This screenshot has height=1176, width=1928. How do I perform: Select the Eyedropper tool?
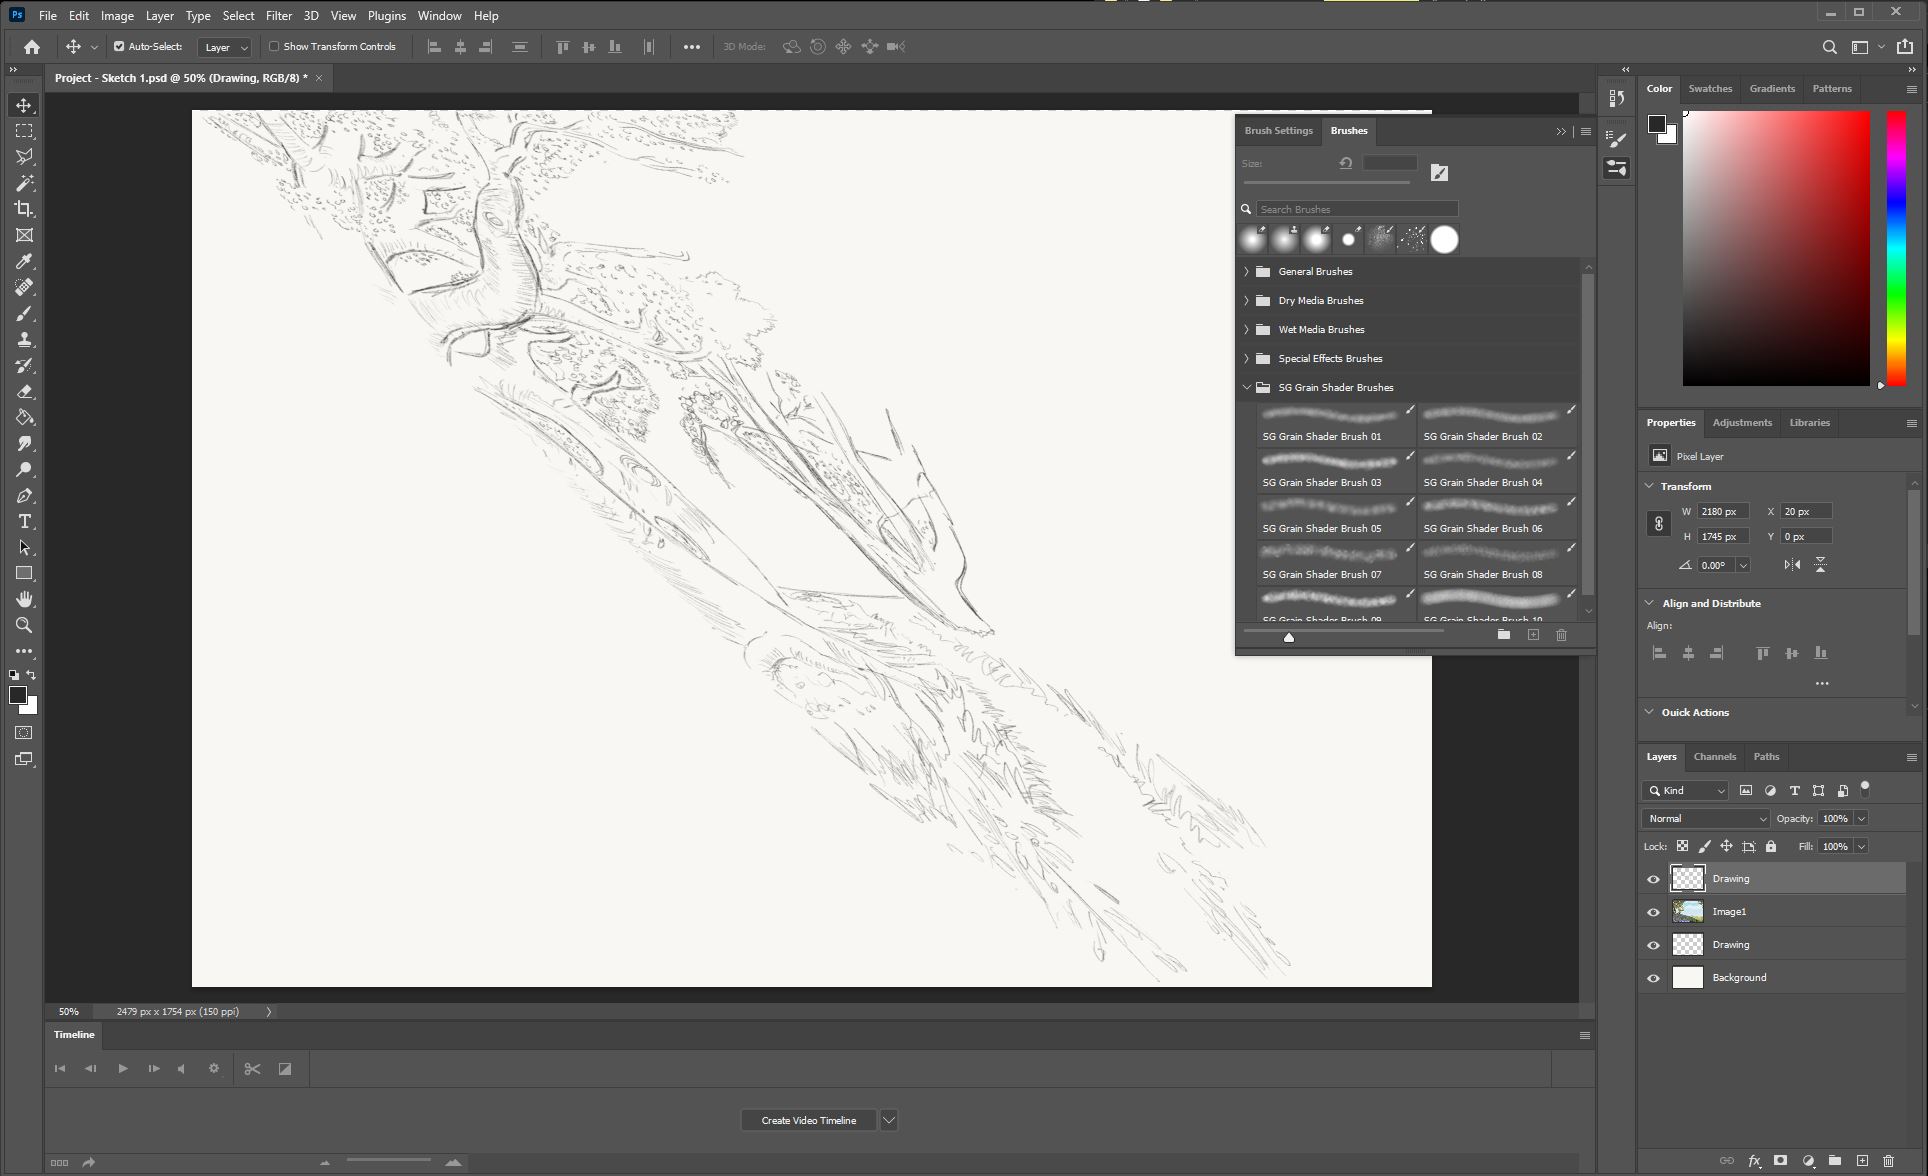click(x=25, y=261)
